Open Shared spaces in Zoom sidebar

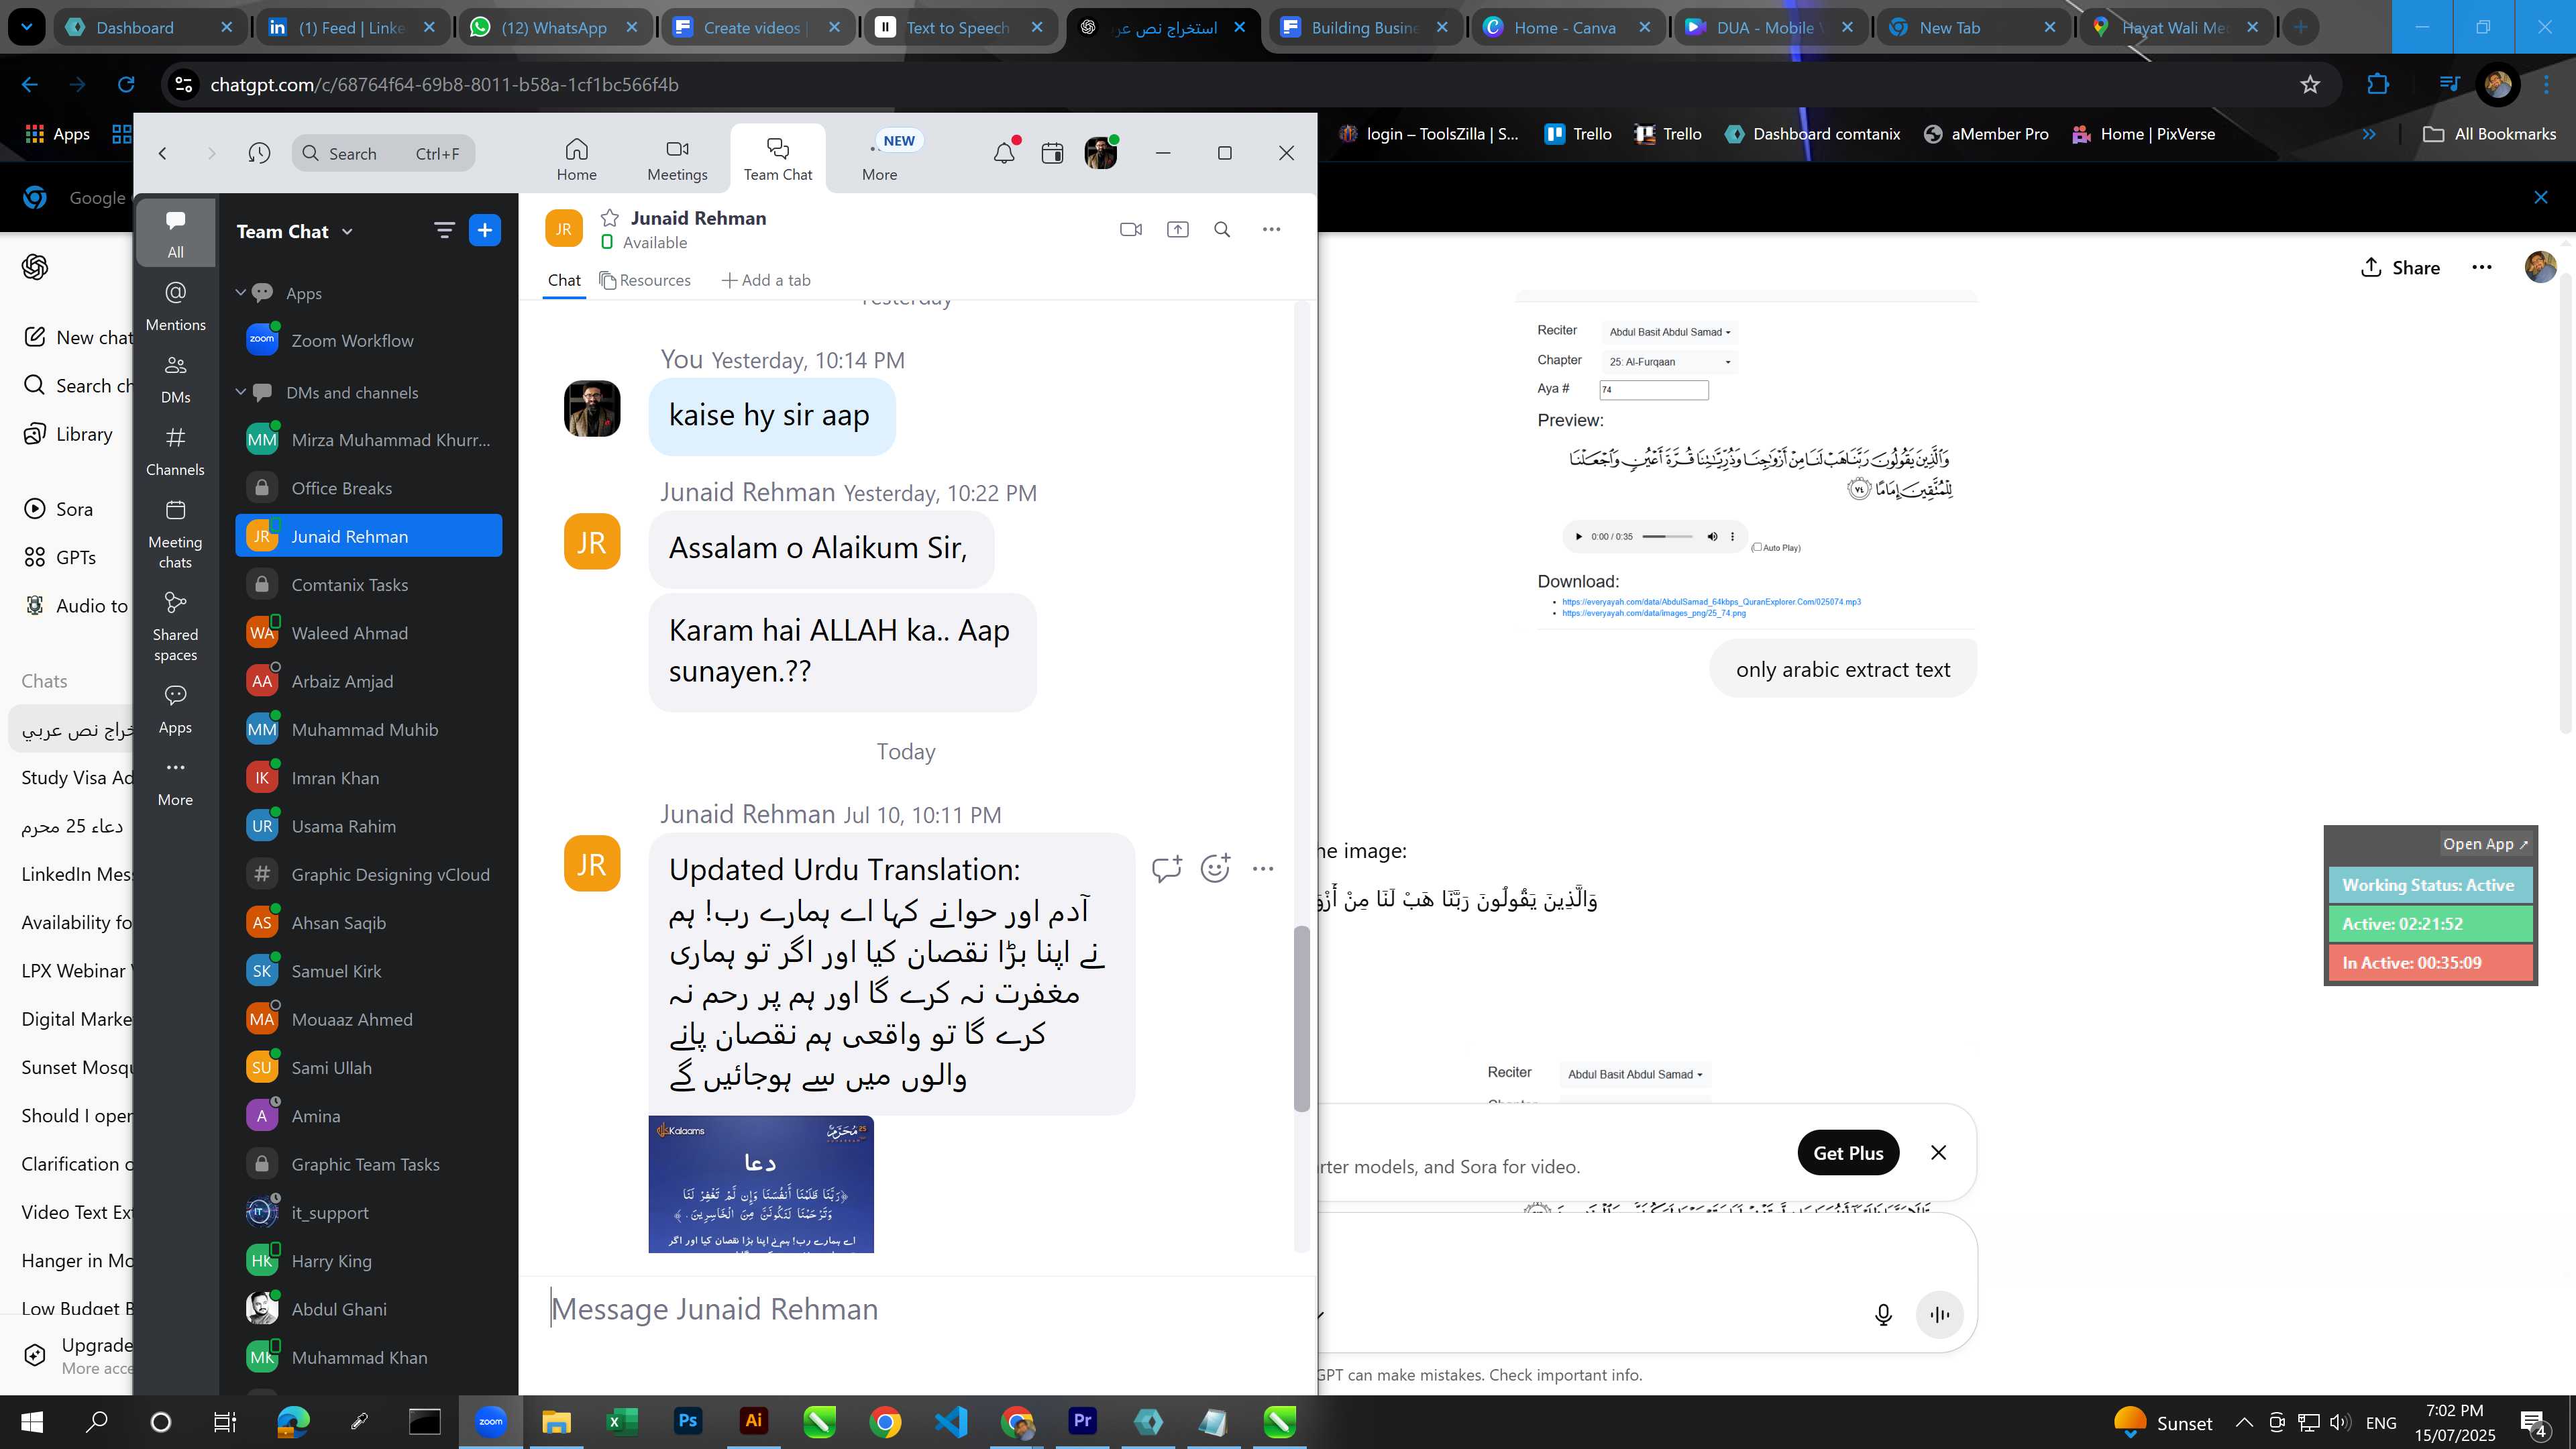coord(175,627)
